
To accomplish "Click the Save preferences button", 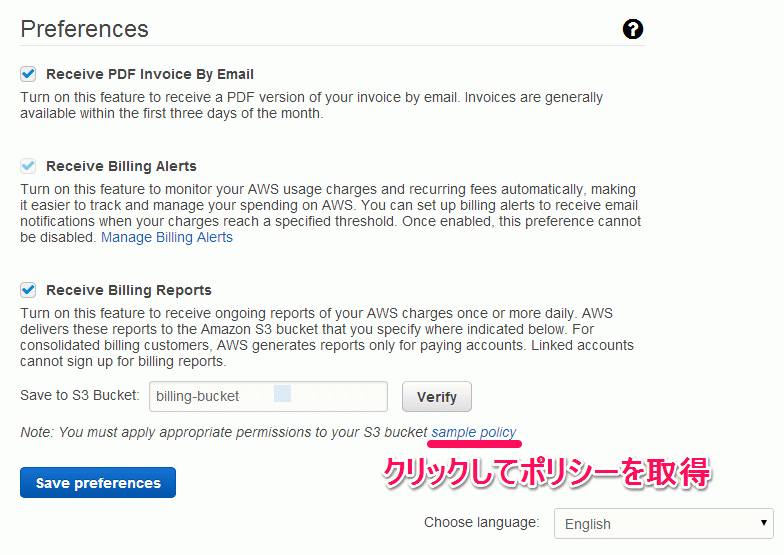I will [98, 482].
